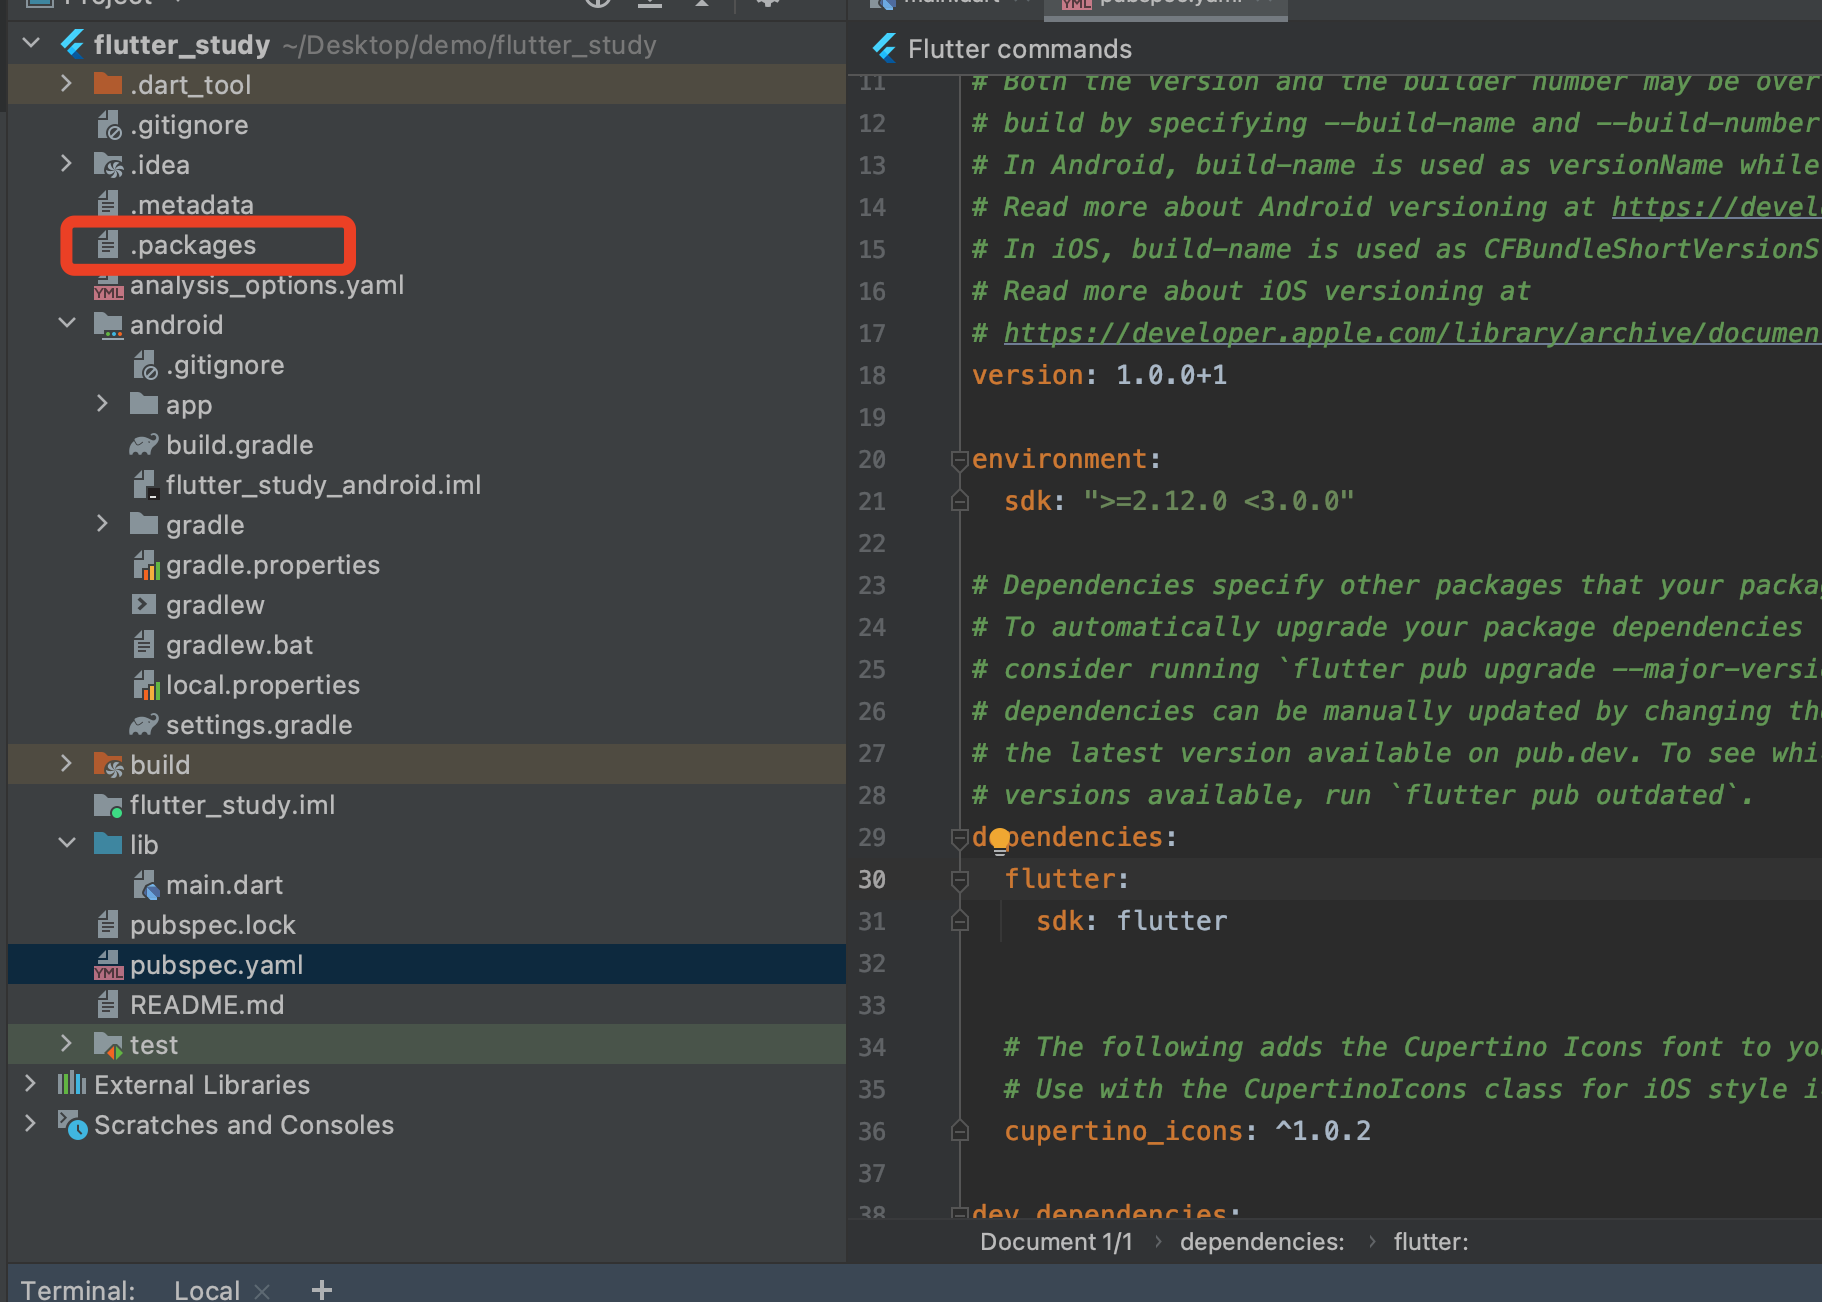Viewport: 1822px width, 1302px height.
Task: Click the analysis_options.yaml YML icon
Action: point(108,286)
